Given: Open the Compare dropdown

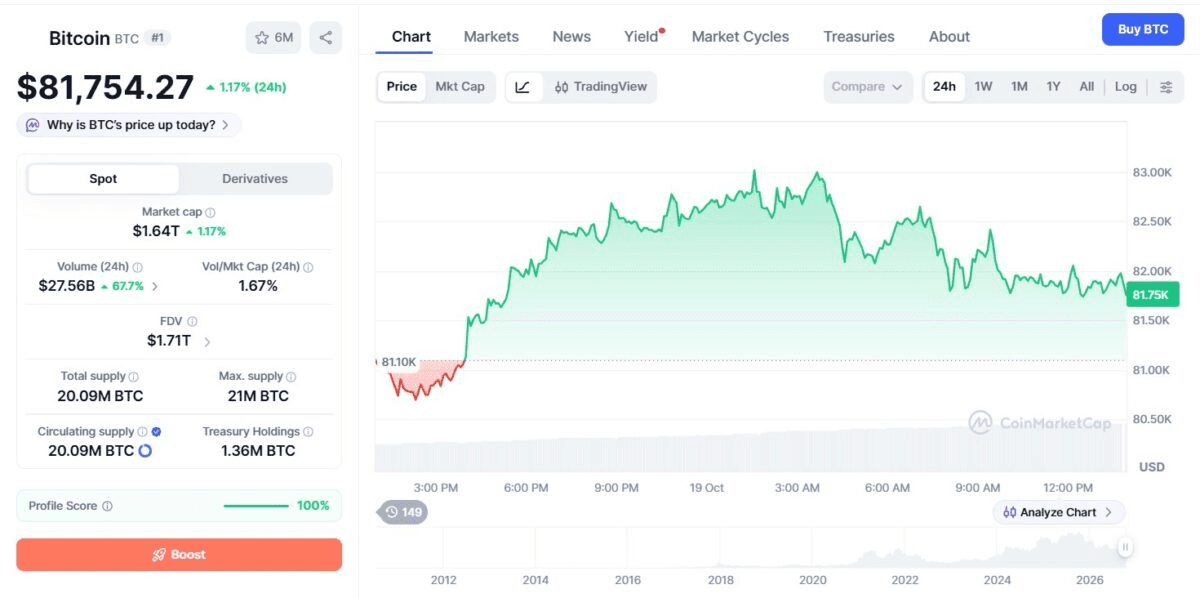Looking at the screenshot, I should [x=867, y=87].
